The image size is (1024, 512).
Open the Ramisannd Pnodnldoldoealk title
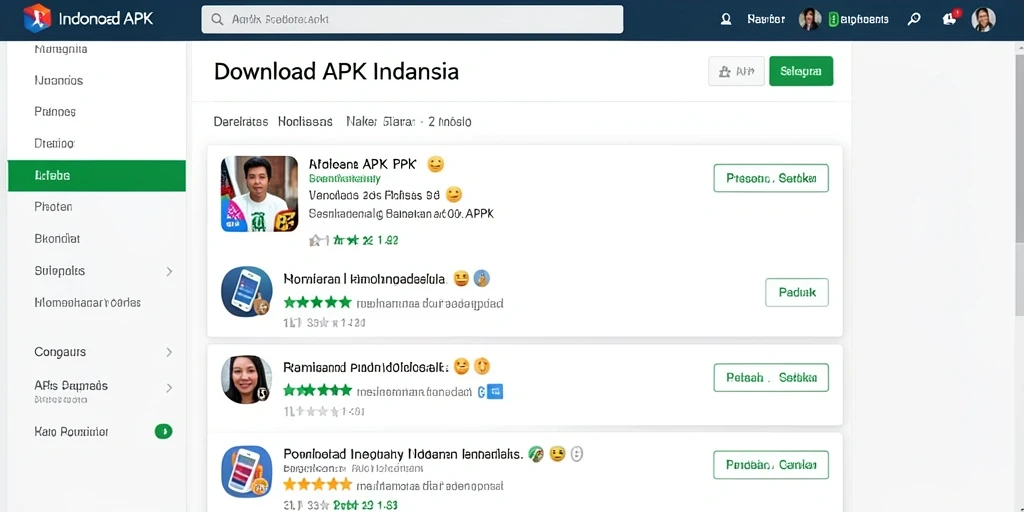click(x=366, y=367)
